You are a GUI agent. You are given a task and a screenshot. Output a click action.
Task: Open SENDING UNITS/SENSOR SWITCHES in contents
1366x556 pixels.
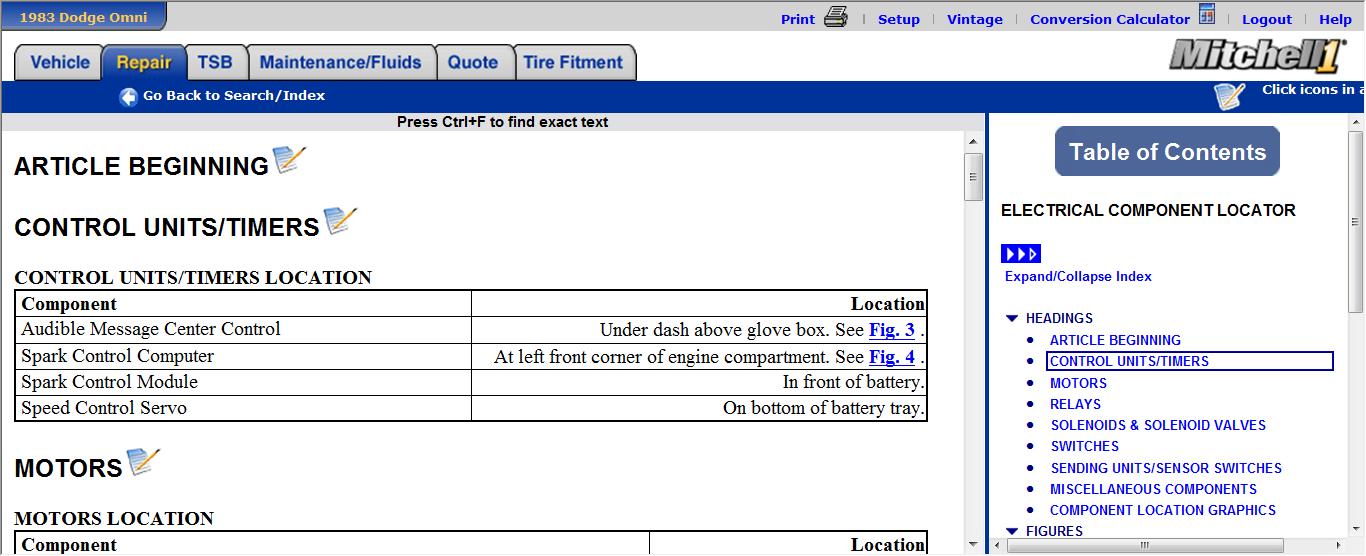1166,468
